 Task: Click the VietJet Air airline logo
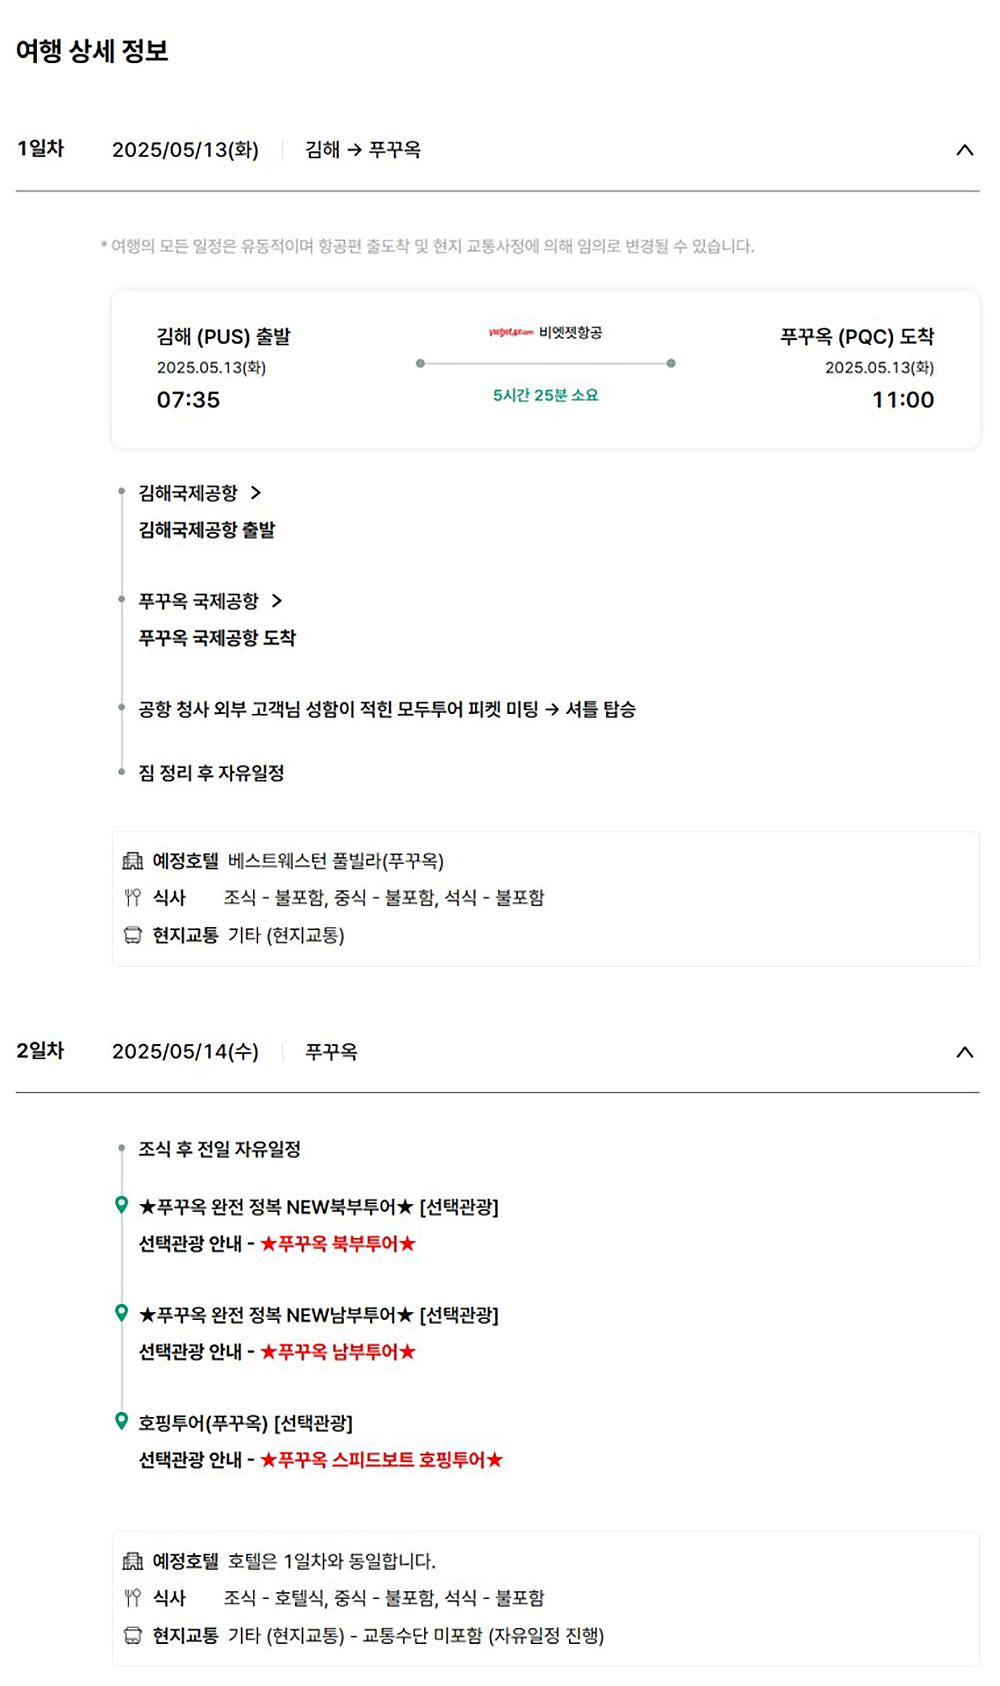(510, 333)
